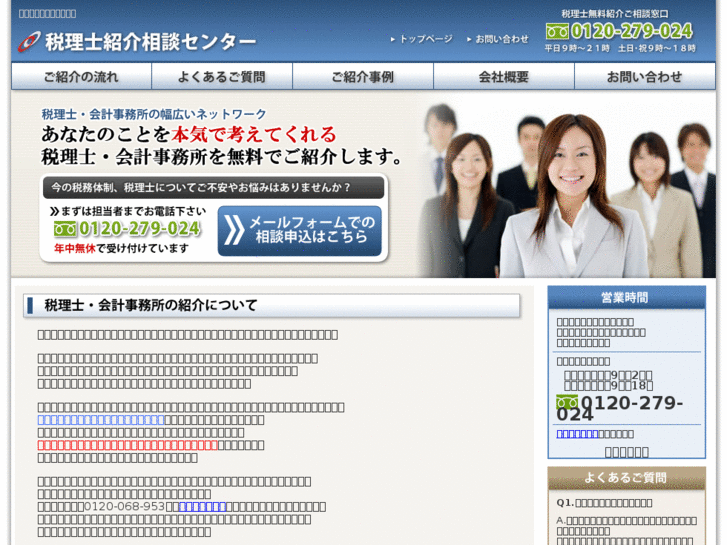727x545 pixels.
Task: Select the sidebar phone number 0120-279-024
Action: click(620, 408)
